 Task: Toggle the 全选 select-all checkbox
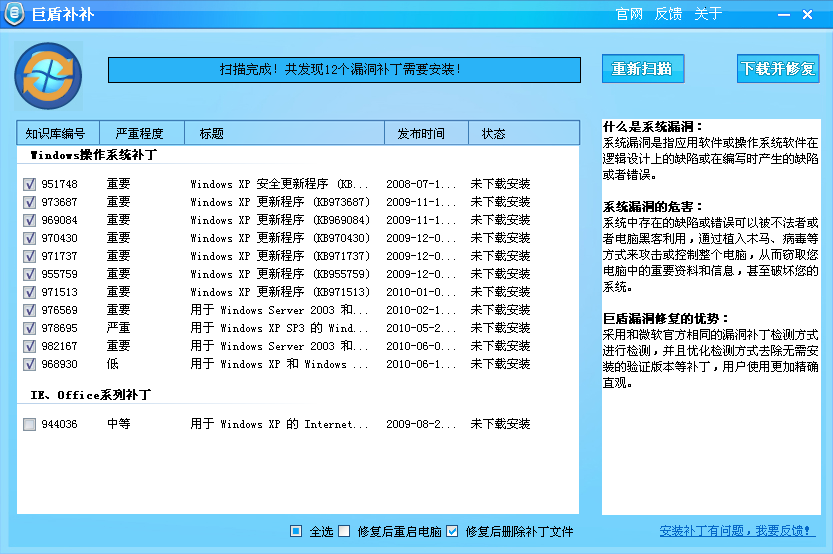[x=296, y=531]
